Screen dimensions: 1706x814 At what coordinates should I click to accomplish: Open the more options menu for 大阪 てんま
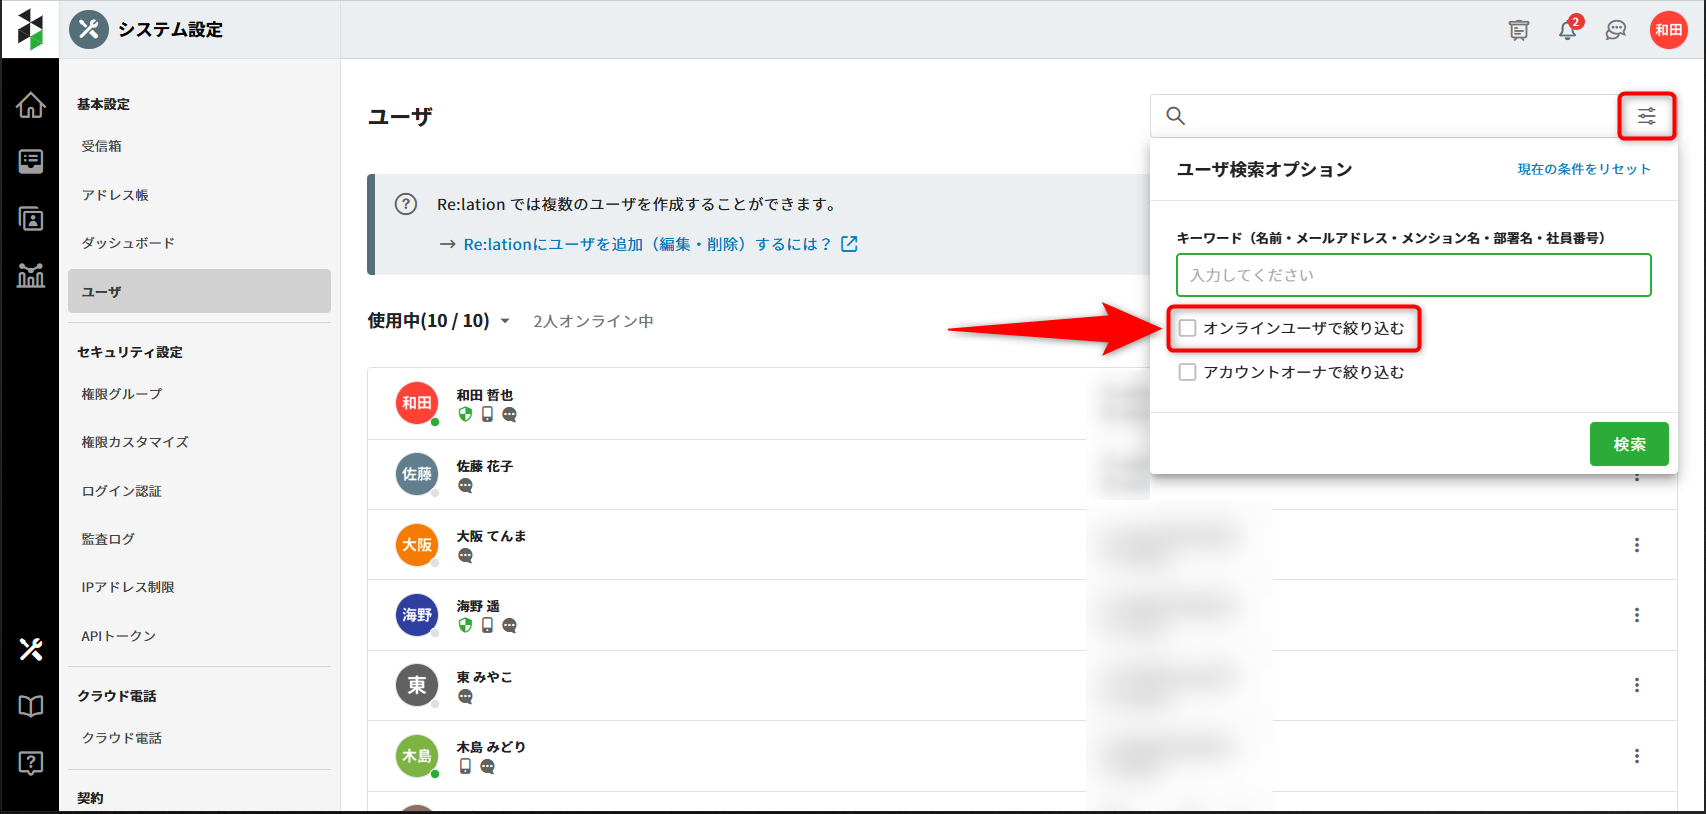[1636, 545]
